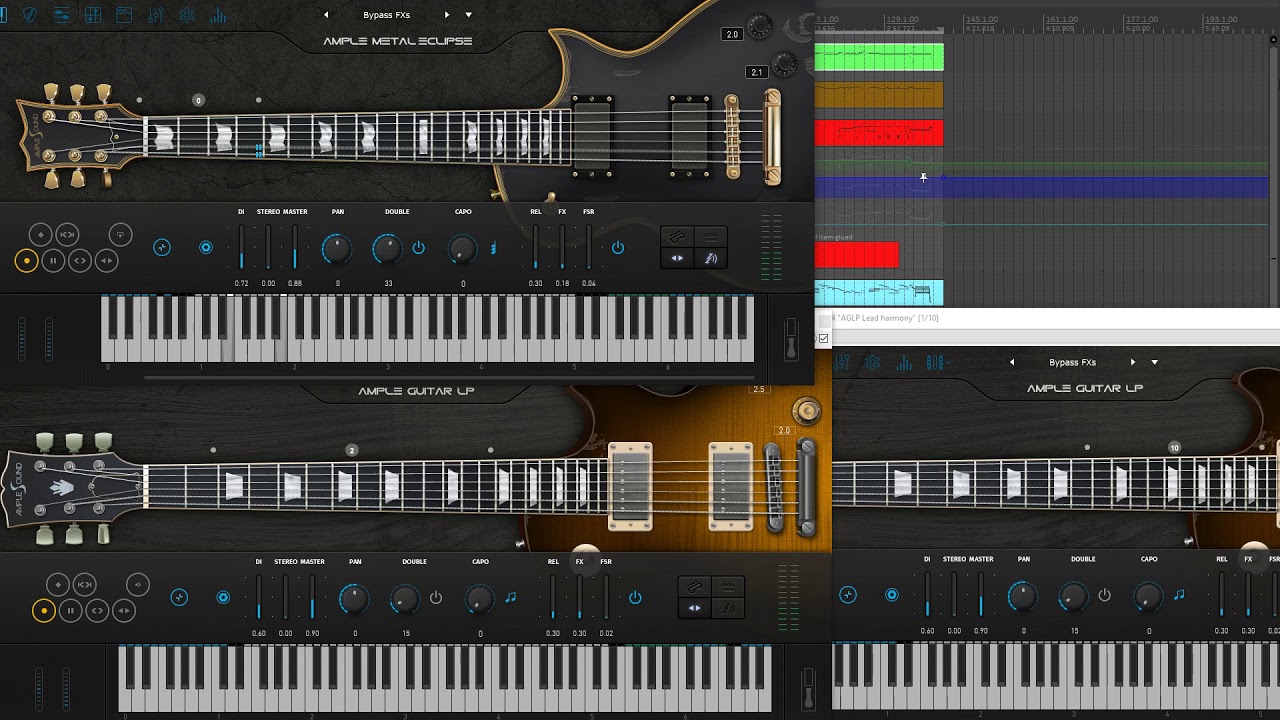Image resolution: width=1280 pixels, height=720 pixels.
Task: Toggle the FX power button in Metal Eclipse
Action: click(618, 248)
